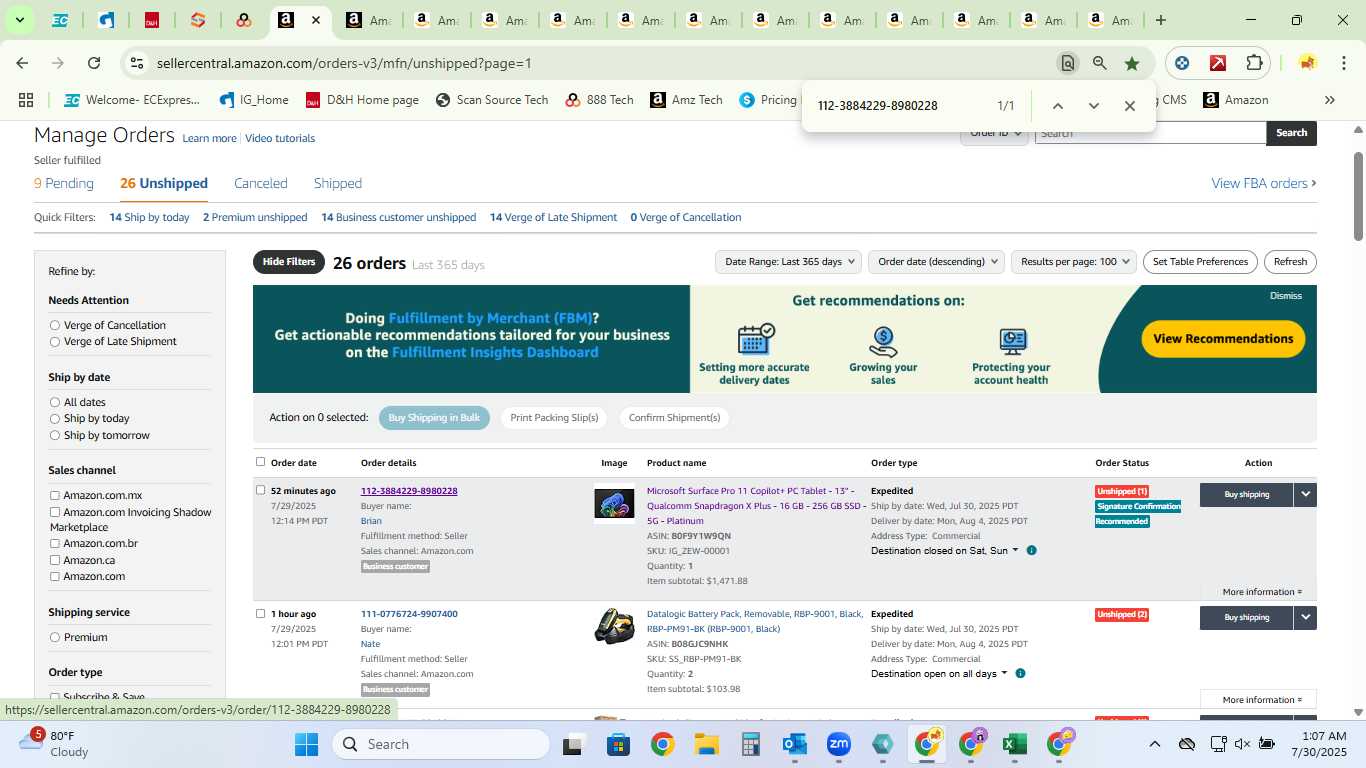This screenshot has width=1366, height=768.
Task: Show hidden system tray icons
Action: click(1155, 744)
